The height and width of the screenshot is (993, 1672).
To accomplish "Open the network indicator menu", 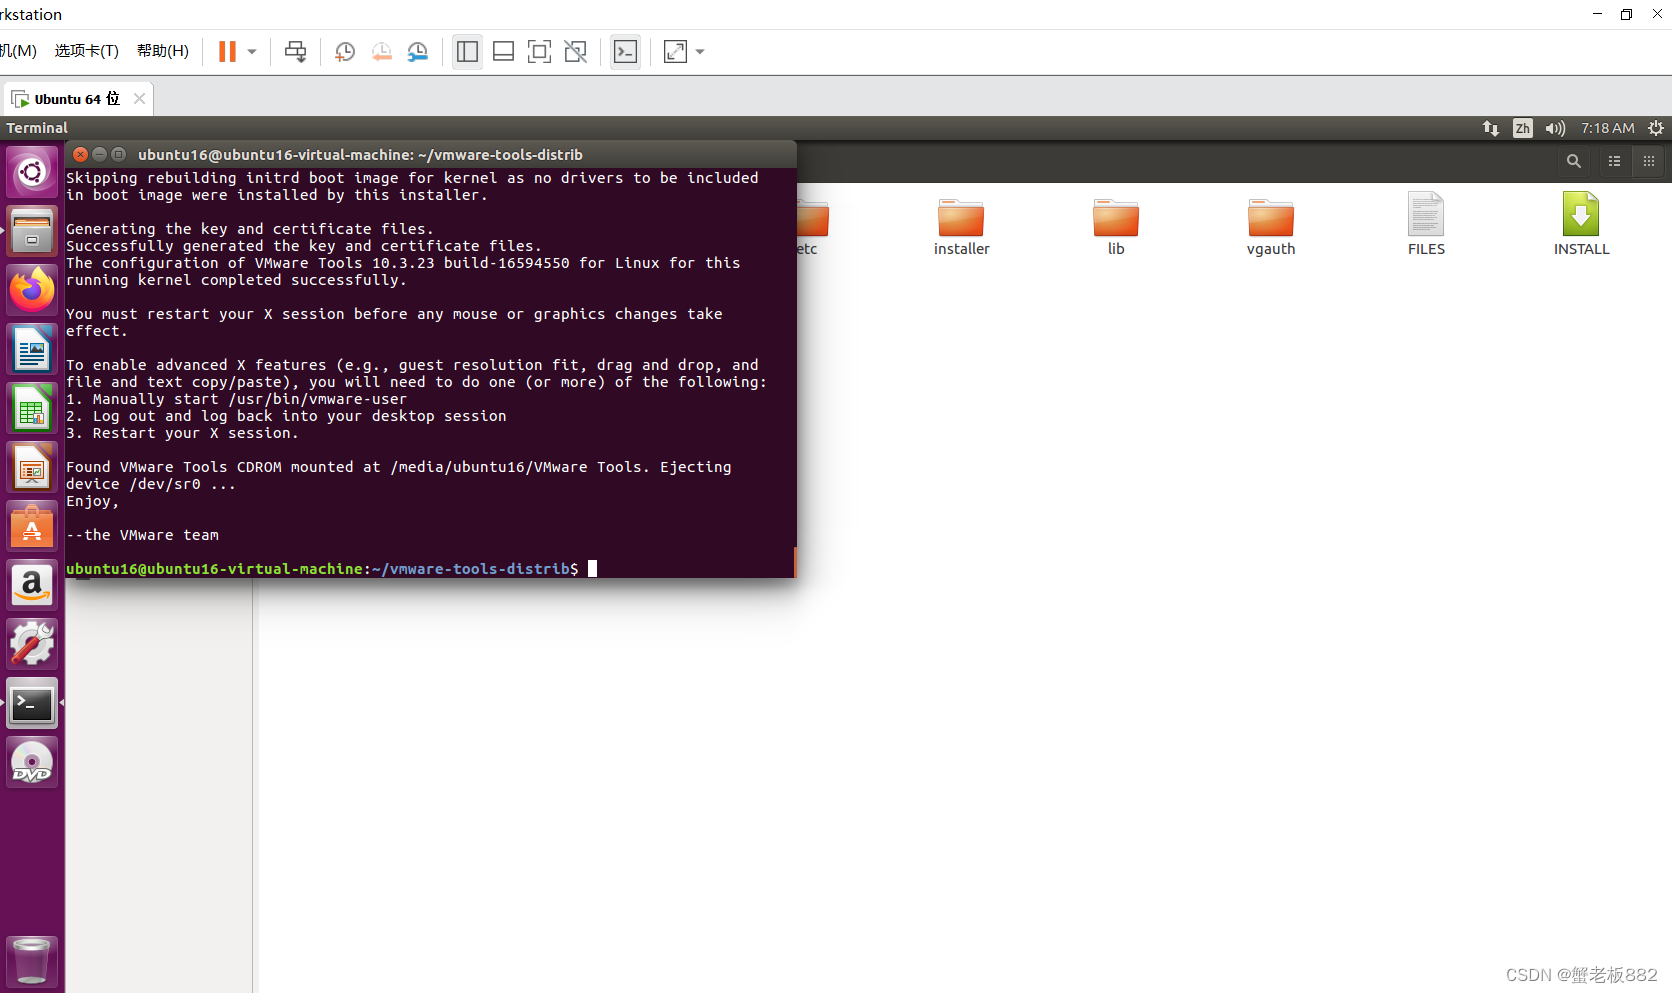I will pos(1491,128).
